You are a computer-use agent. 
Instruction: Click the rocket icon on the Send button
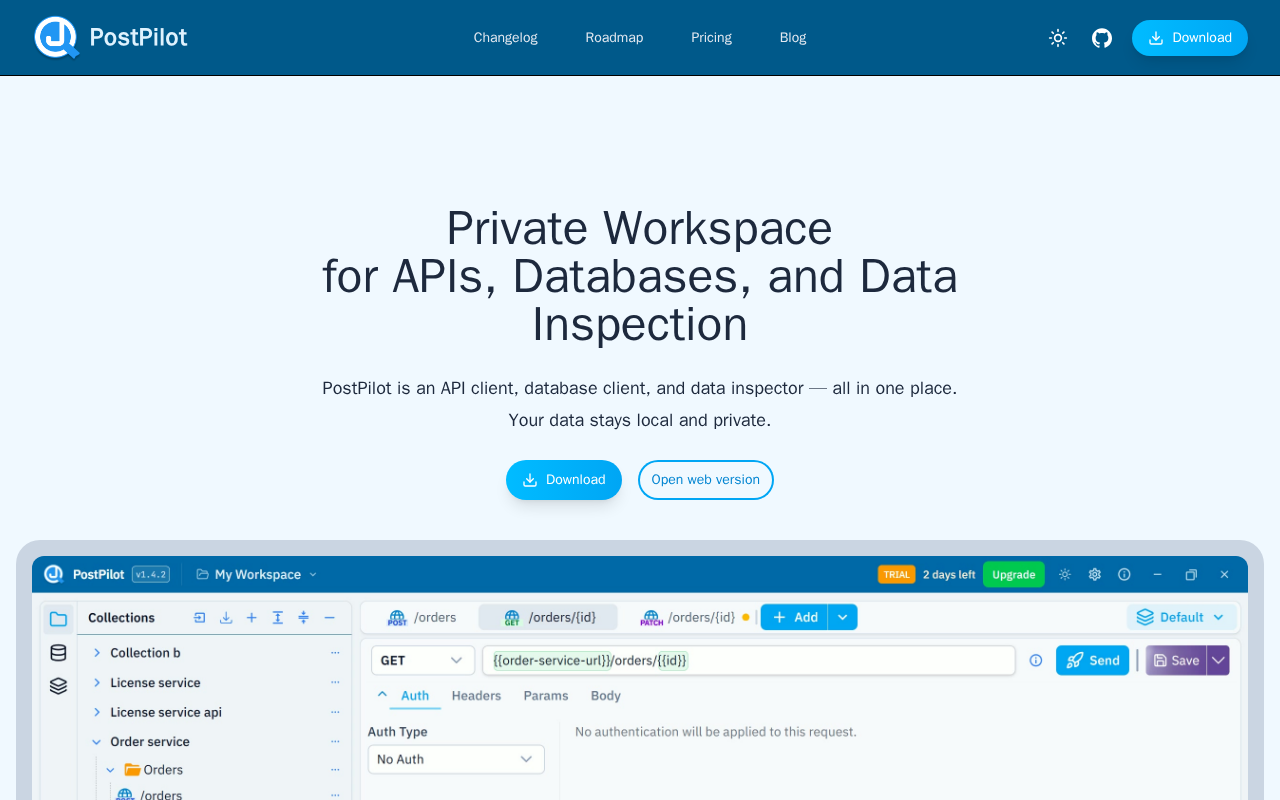point(1075,661)
